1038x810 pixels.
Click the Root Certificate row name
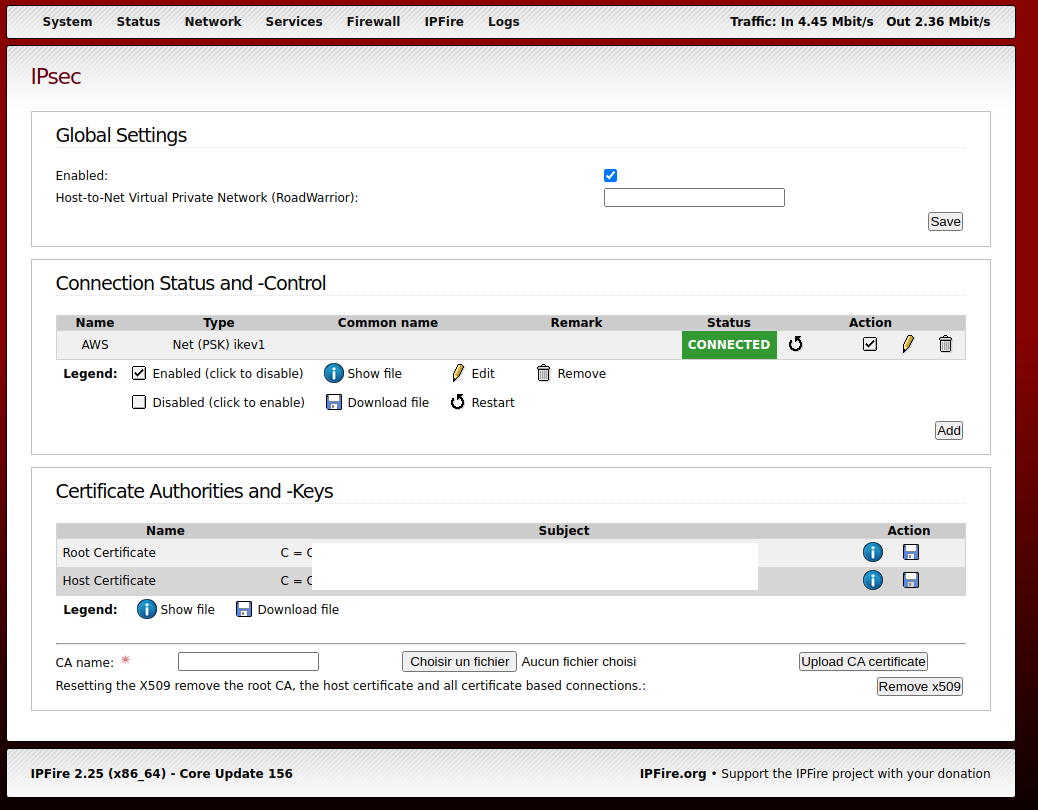point(109,553)
